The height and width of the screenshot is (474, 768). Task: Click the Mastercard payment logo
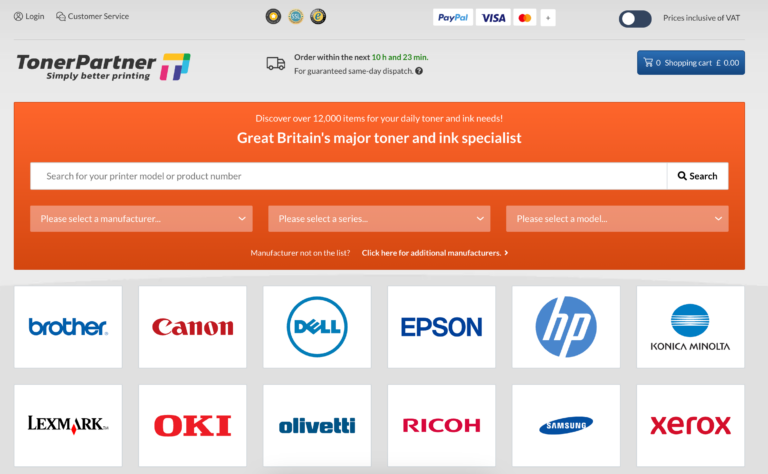525,18
